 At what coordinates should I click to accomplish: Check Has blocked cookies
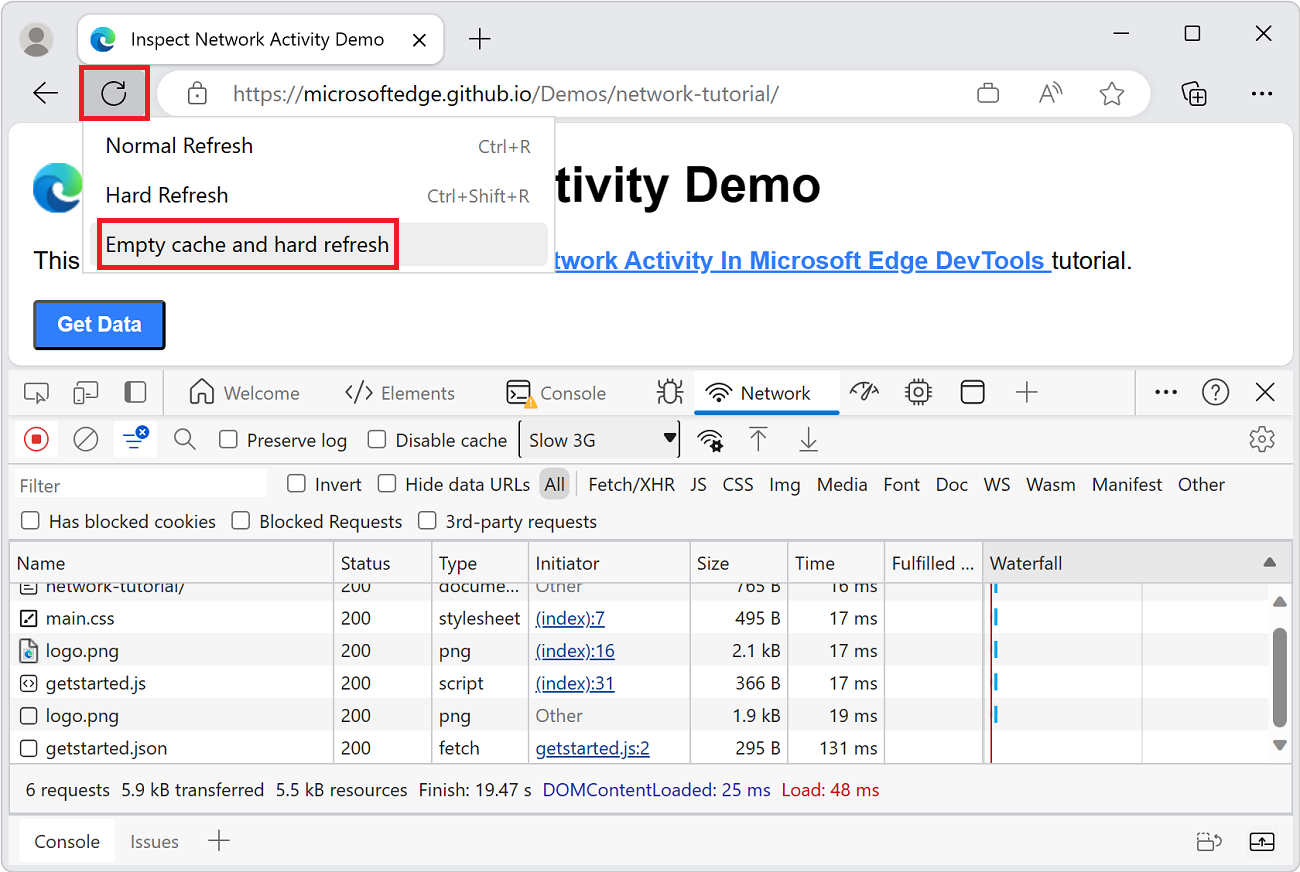point(30,521)
